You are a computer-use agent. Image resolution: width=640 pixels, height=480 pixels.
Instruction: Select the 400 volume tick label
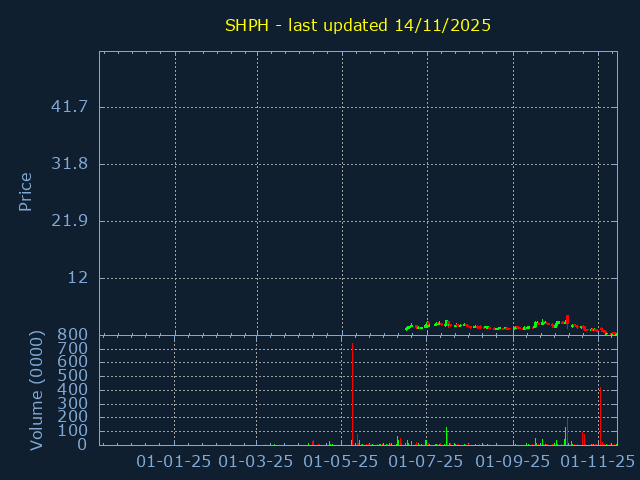pos(75,390)
